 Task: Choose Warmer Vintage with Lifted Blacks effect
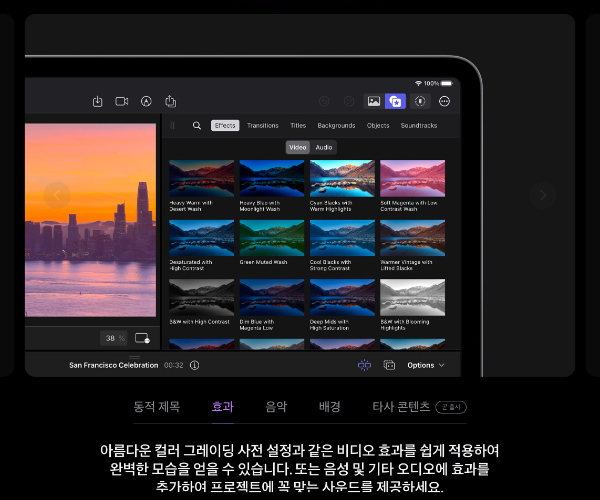pos(412,245)
